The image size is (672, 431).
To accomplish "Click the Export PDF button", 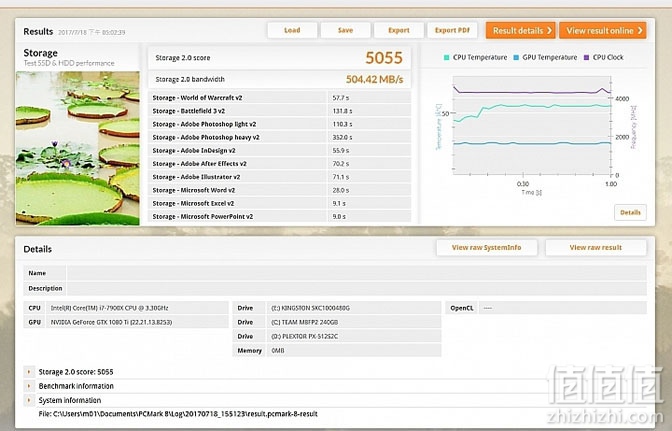I will 452,30.
